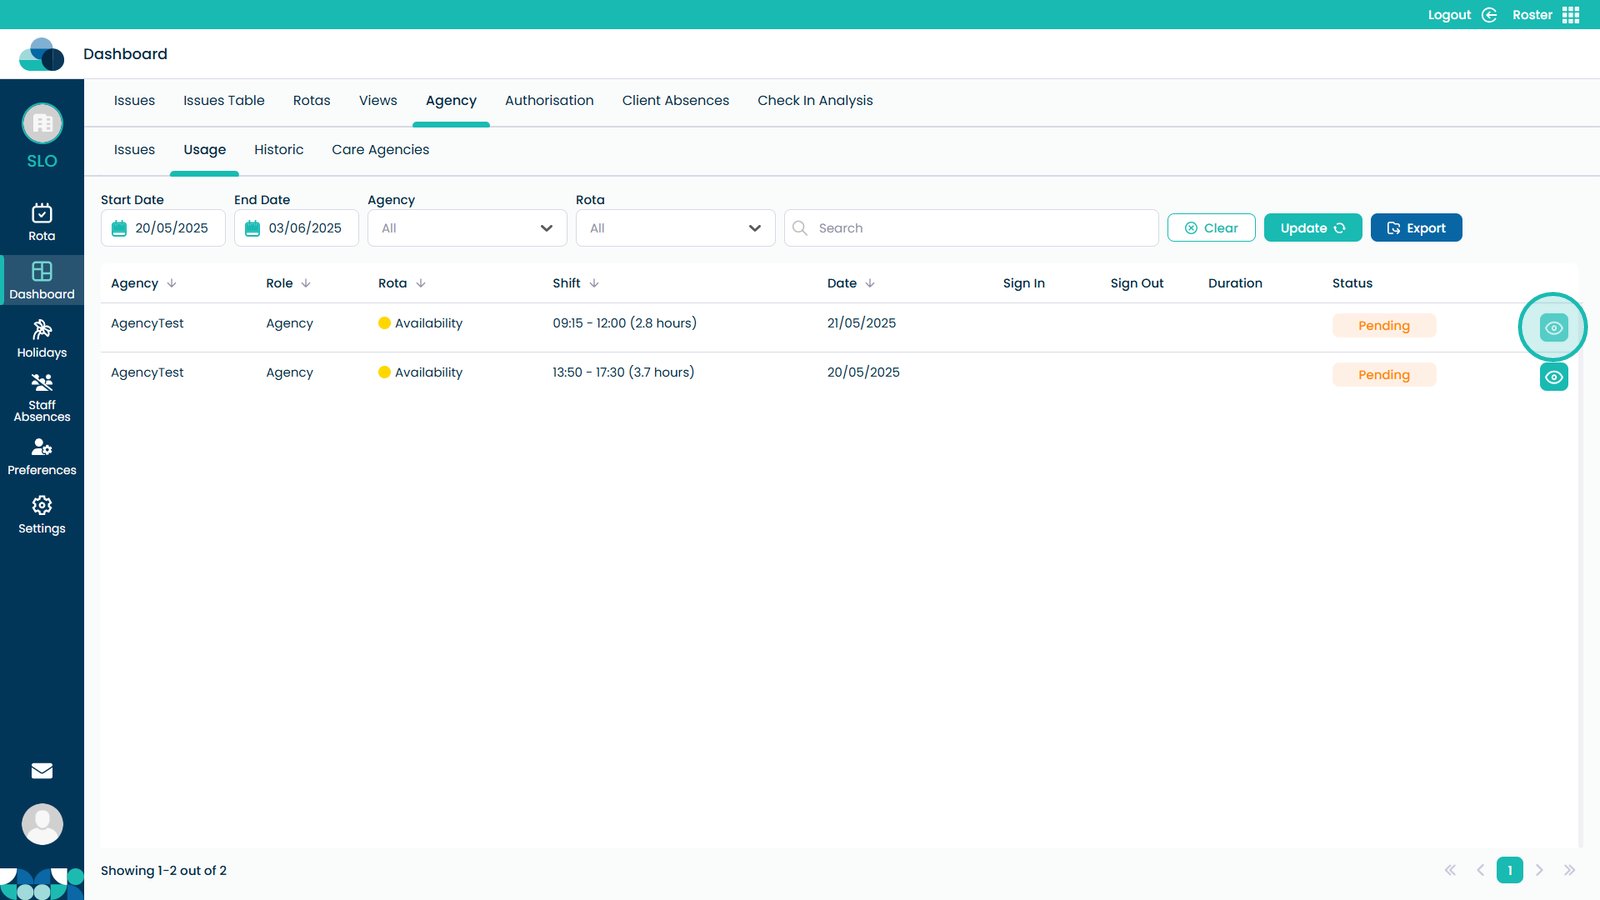The image size is (1600, 900).
Task: View details of 21/05/2025 shift
Action: 1553,328
